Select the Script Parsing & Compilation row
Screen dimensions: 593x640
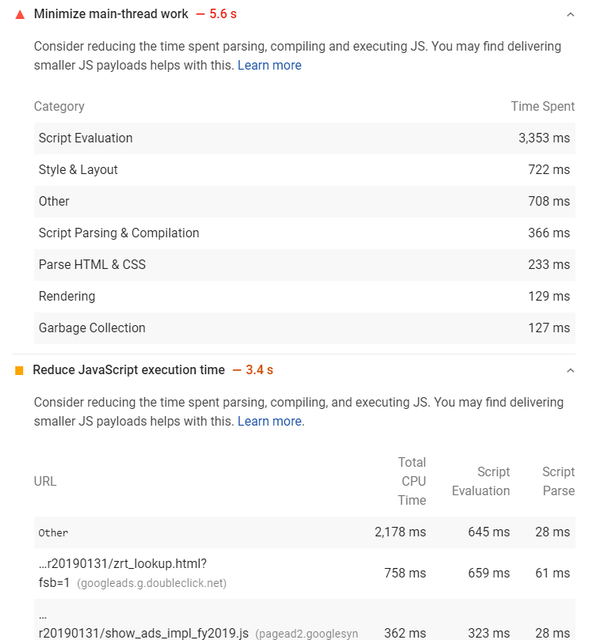[304, 233]
